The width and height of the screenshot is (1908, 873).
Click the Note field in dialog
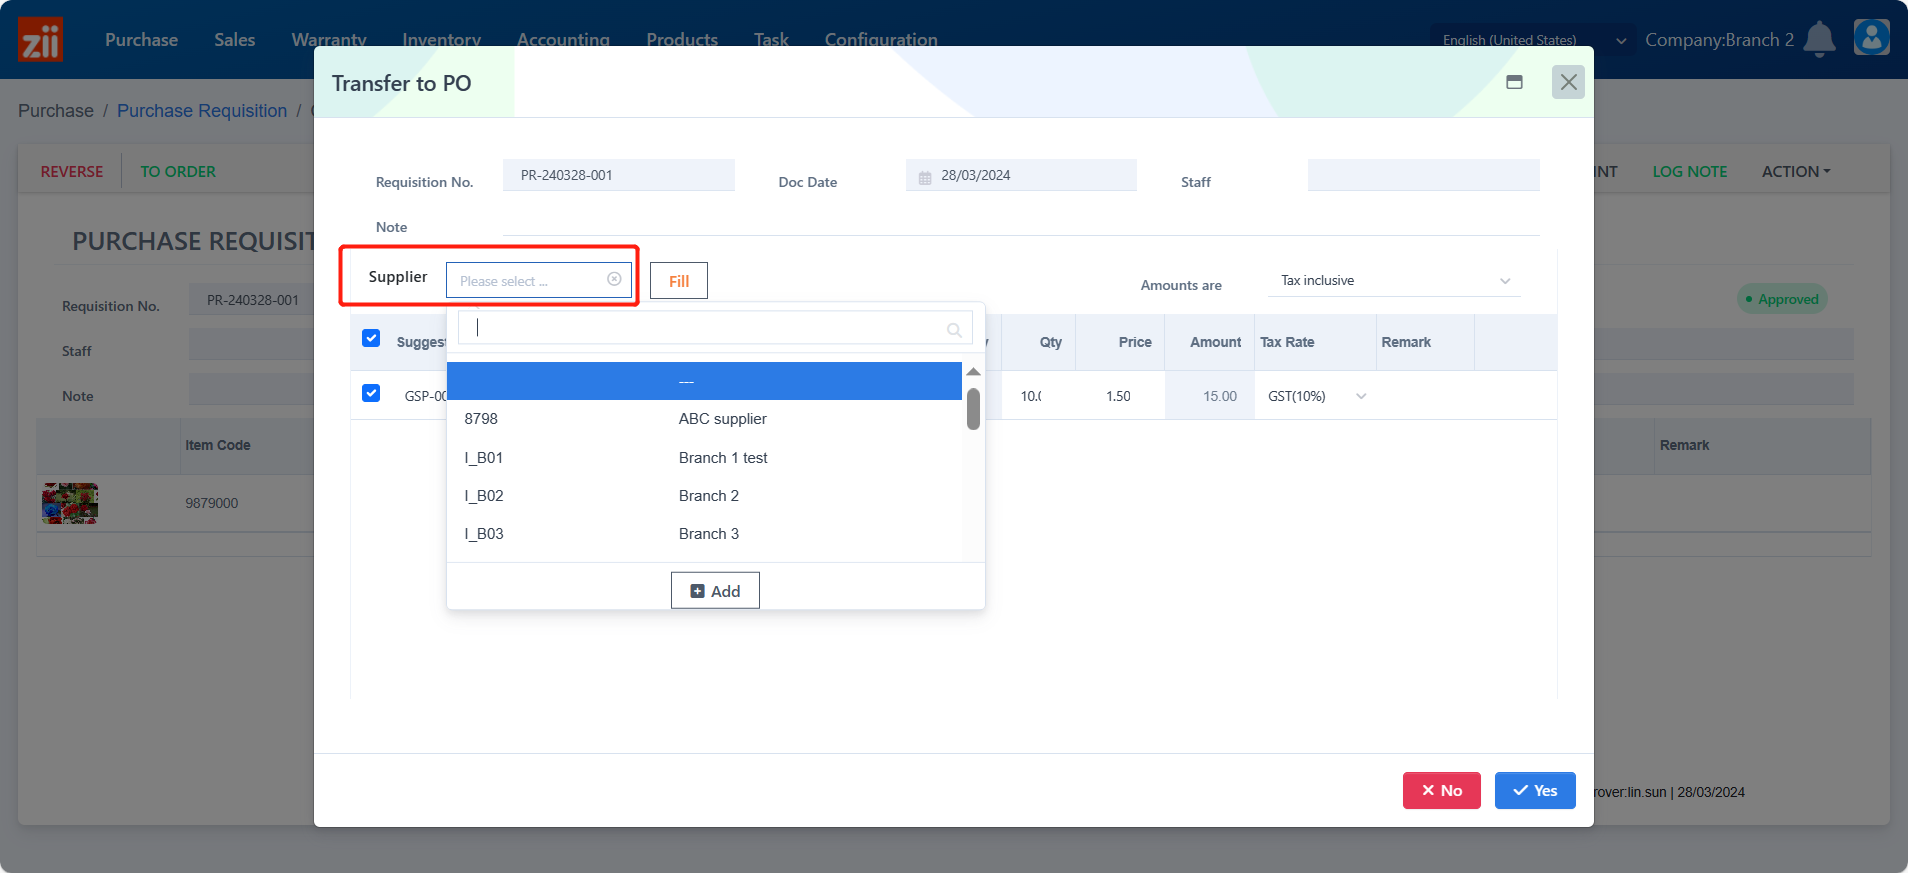[1021, 222]
